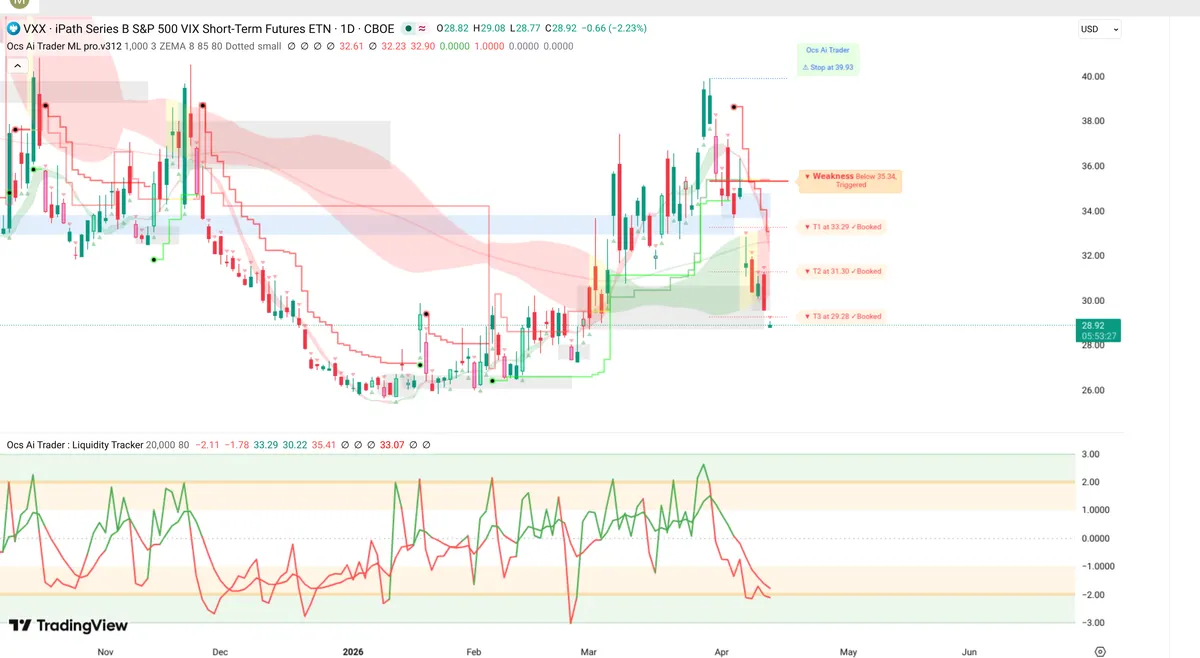Click the 40.00 price axis label

pyautogui.click(x=1092, y=76)
